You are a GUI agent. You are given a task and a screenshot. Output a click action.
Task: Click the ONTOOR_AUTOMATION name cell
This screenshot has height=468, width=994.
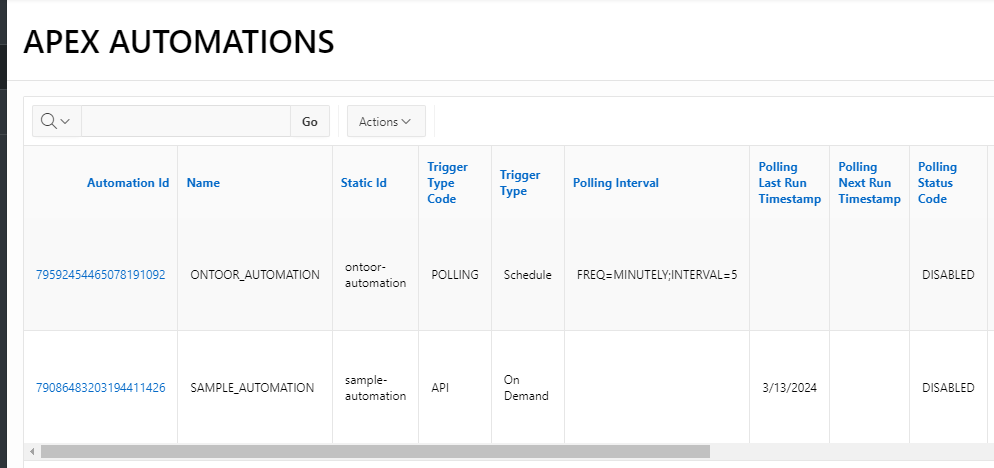pos(254,275)
